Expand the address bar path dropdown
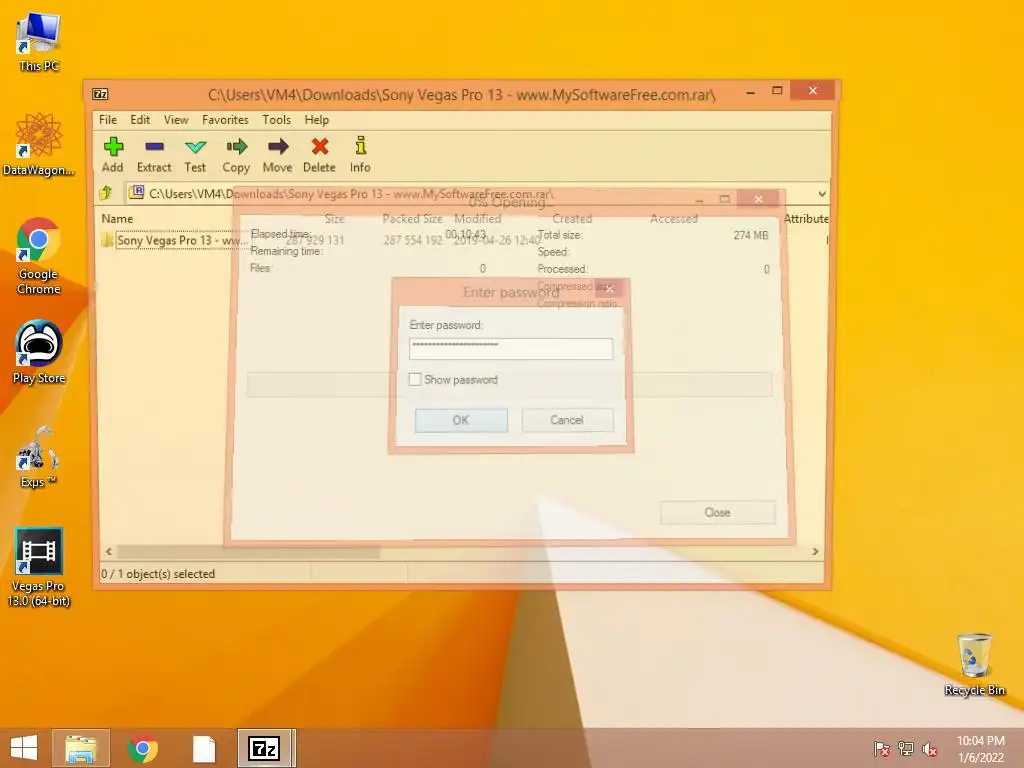This screenshot has width=1024, height=768. click(822, 194)
